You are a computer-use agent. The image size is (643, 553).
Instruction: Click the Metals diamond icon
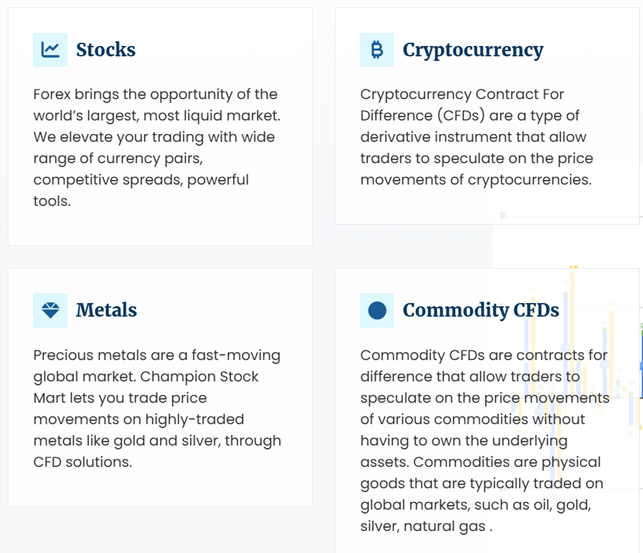coord(50,310)
